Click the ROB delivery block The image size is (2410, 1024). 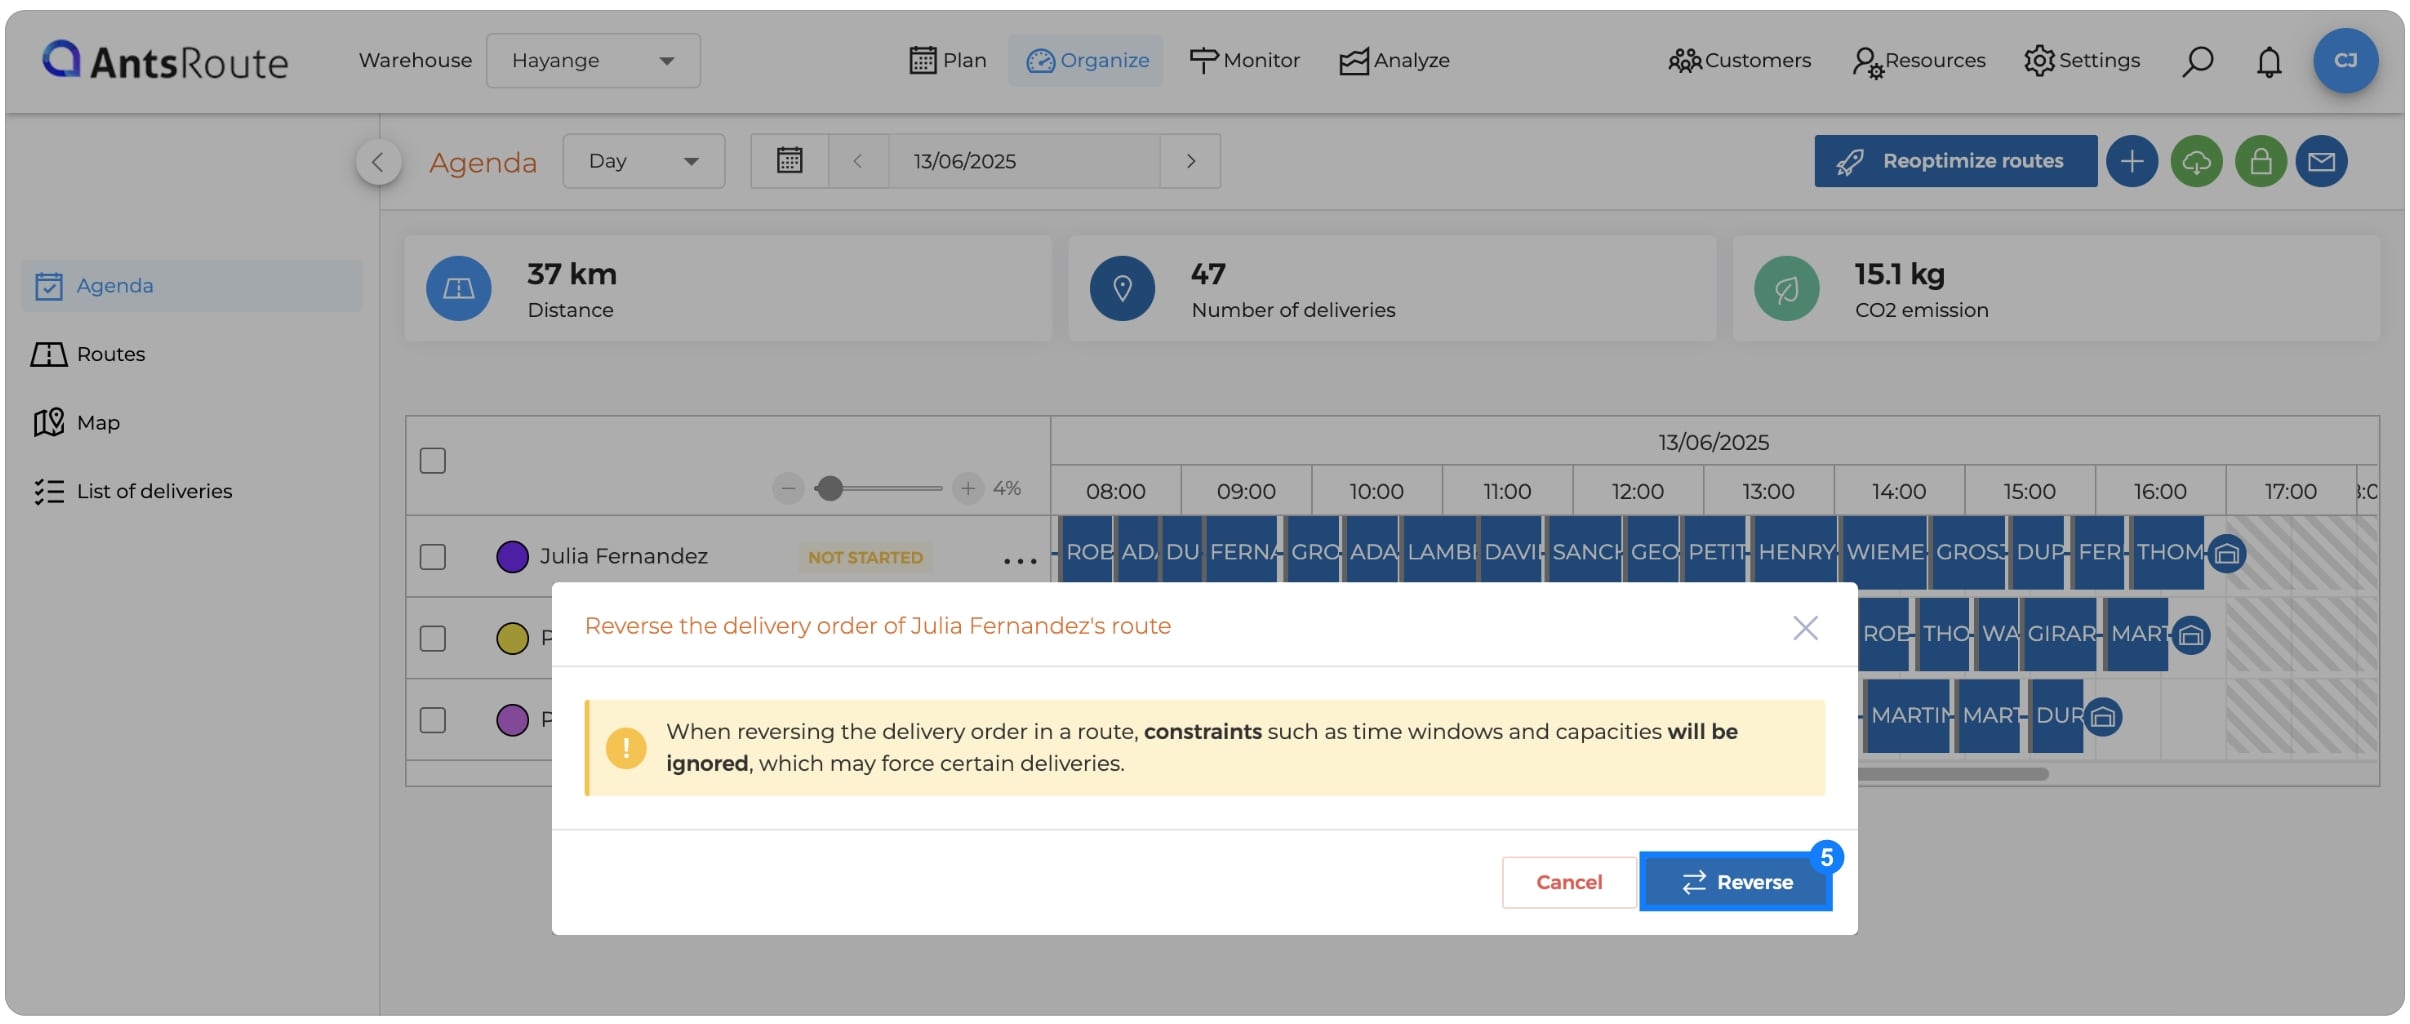1086,551
